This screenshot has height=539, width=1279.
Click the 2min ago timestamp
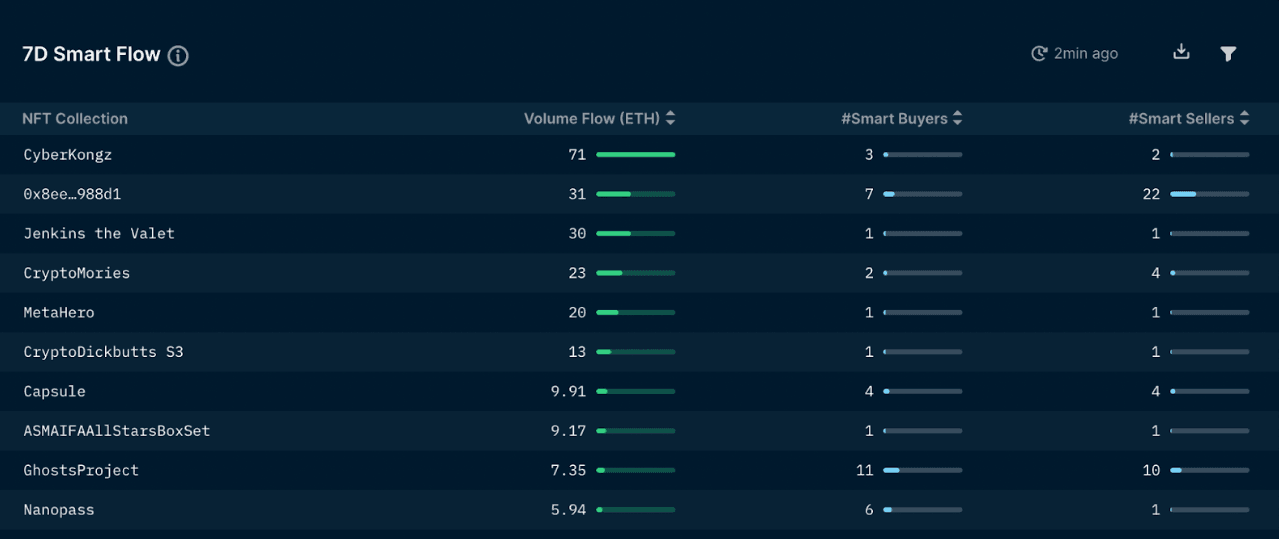[1085, 54]
